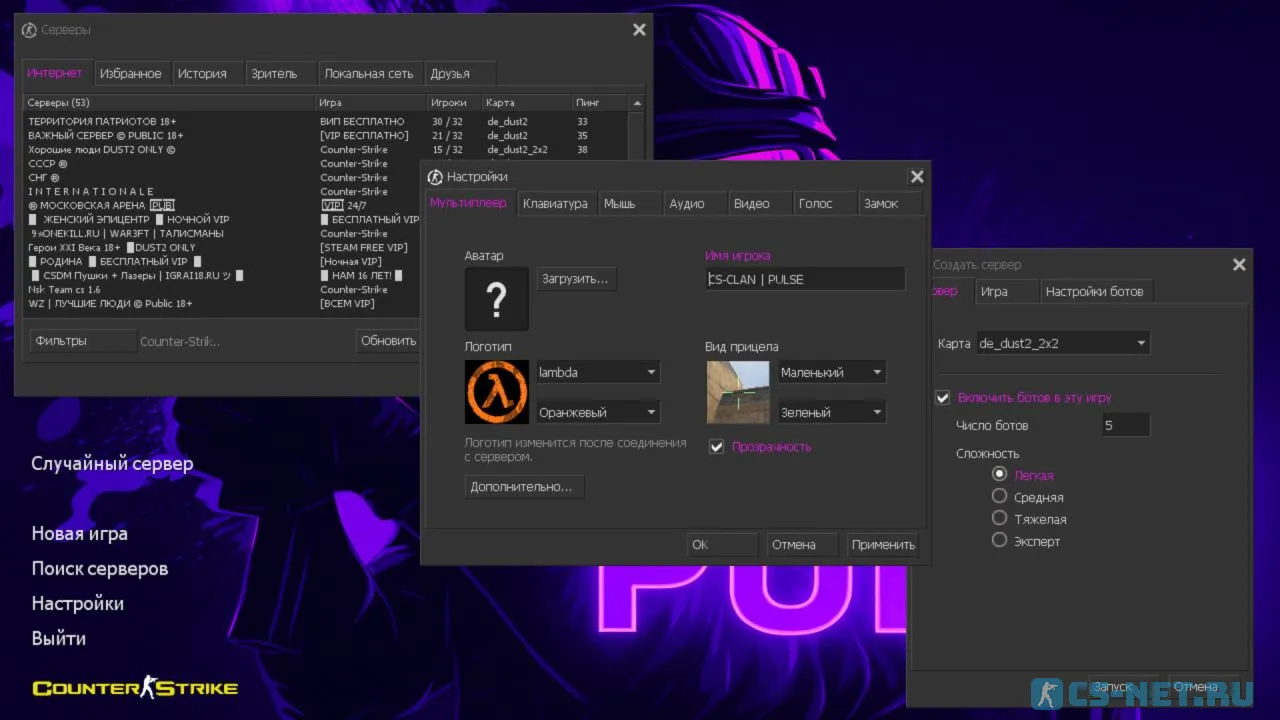Viewport: 1280px width, 720px height.
Task: Open the Маленький crosshair size dropdown
Action: (x=832, y=372)
